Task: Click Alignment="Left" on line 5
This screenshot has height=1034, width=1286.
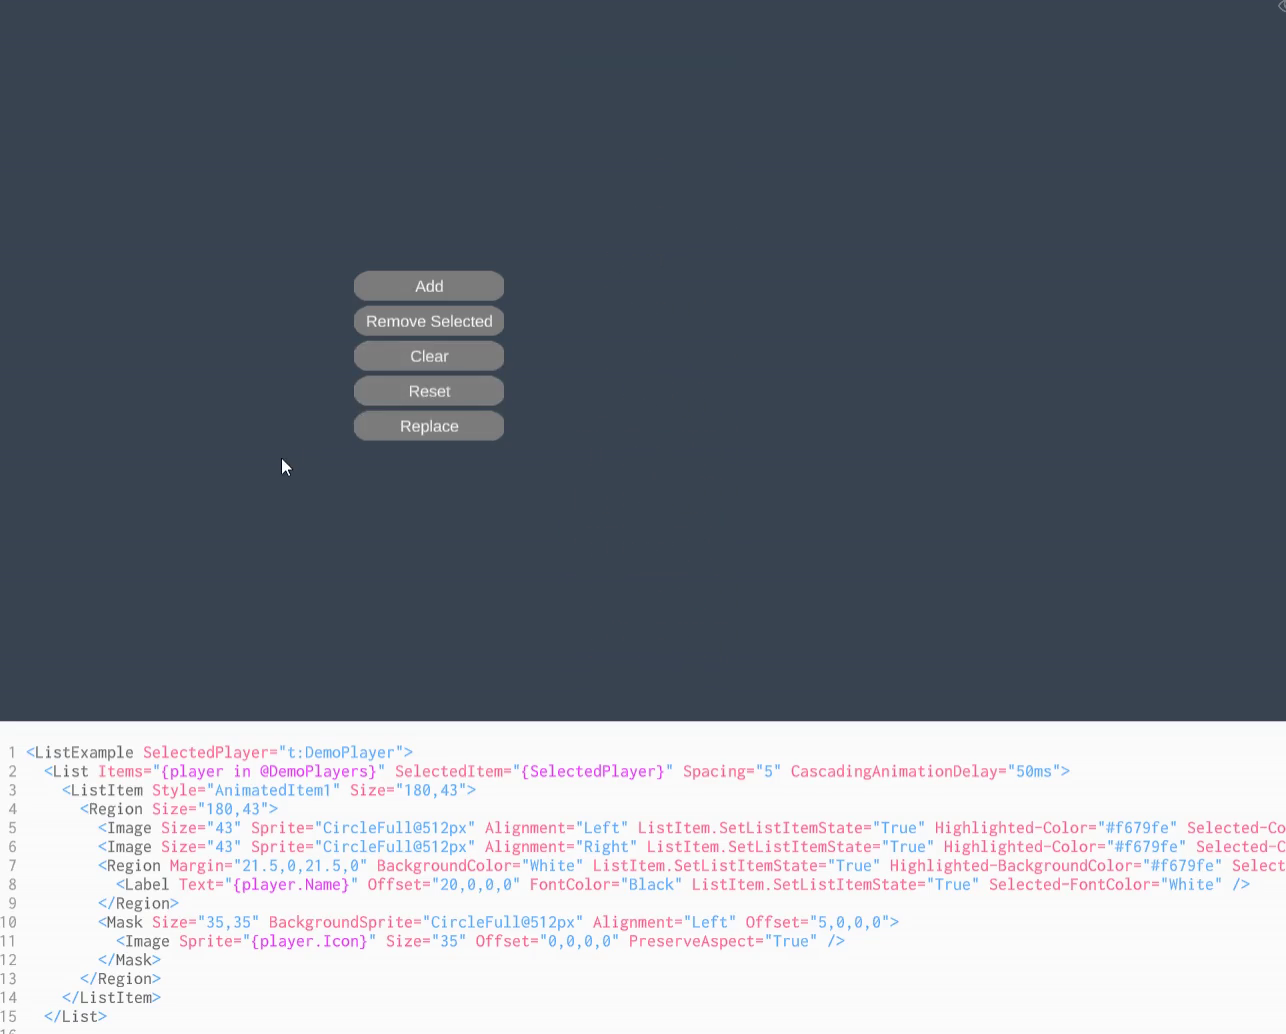Action: (556, 828)
